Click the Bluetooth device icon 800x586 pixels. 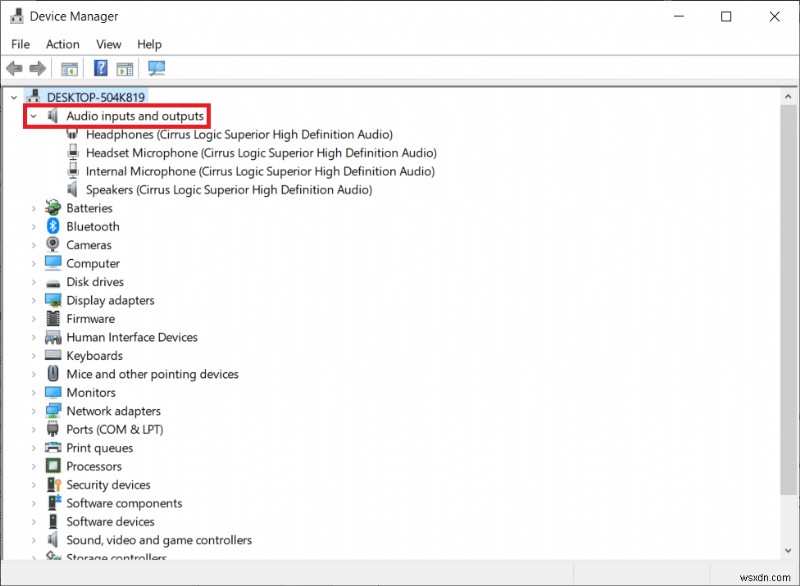point(52,226)
